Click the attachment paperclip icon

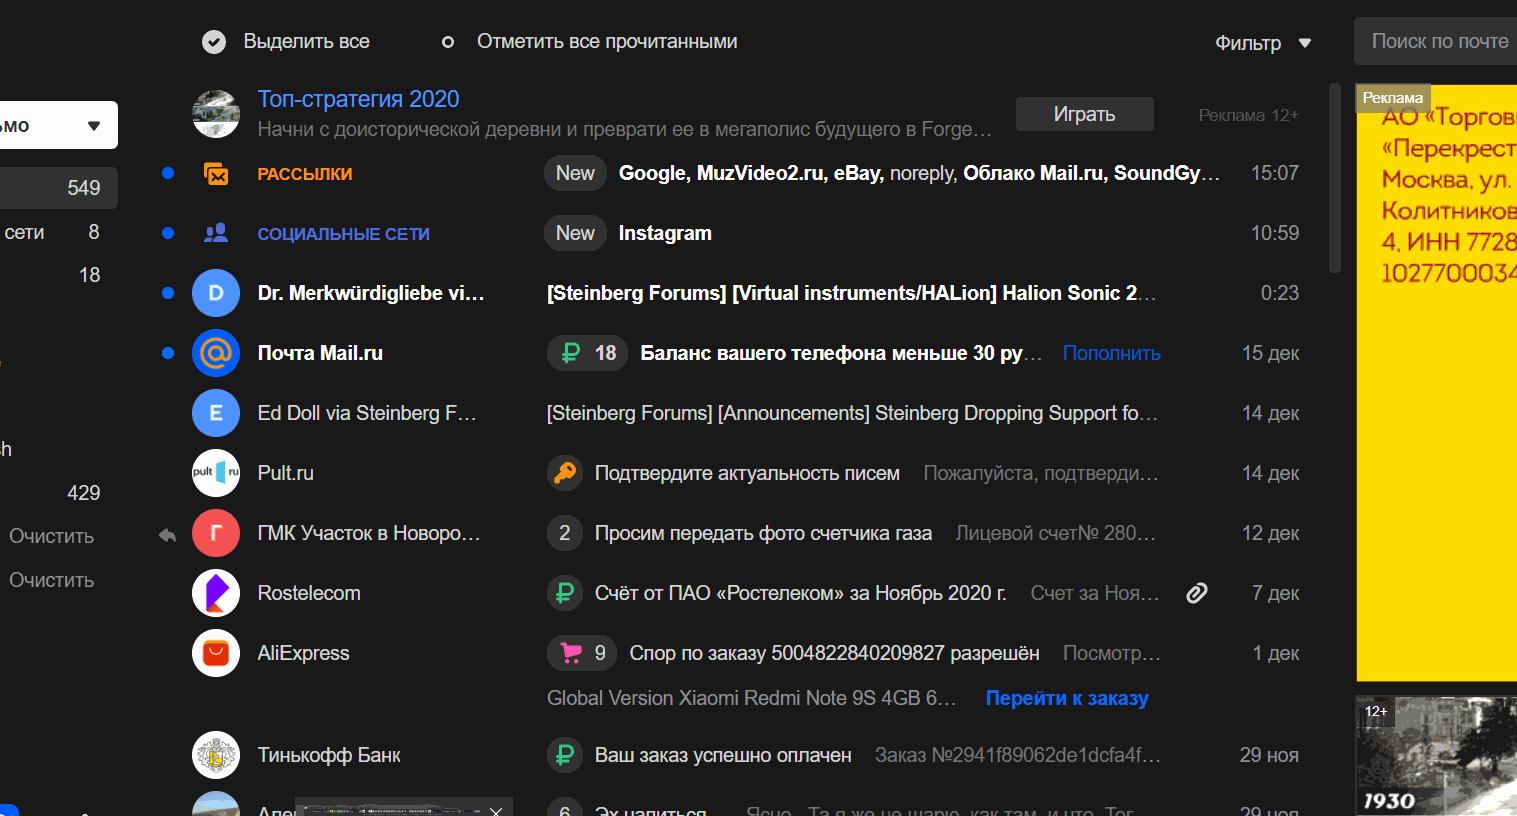1196,593
